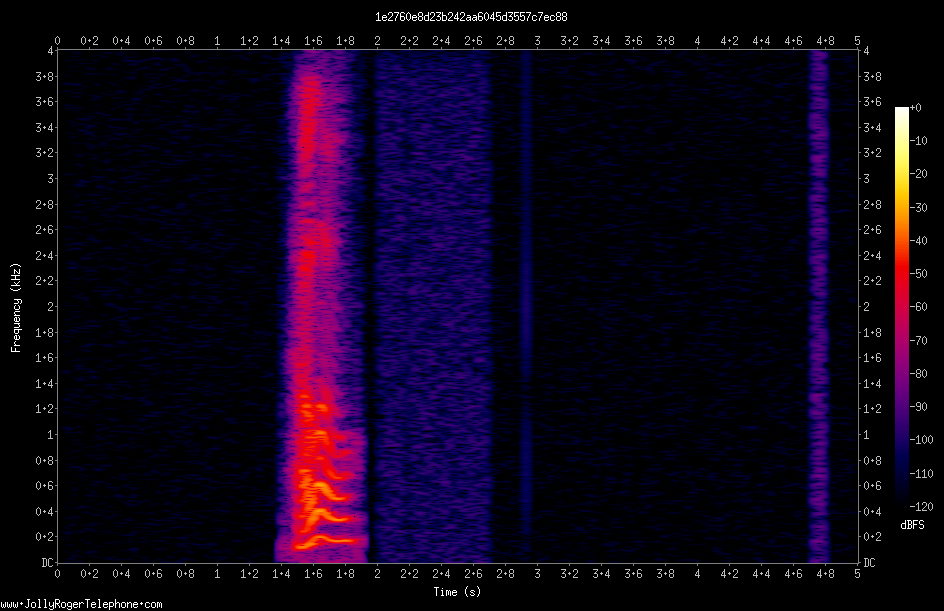Viewport: 944px width, 611px height.
Task: Select the '-10' color scale label
Action: (x=918, y=141)
